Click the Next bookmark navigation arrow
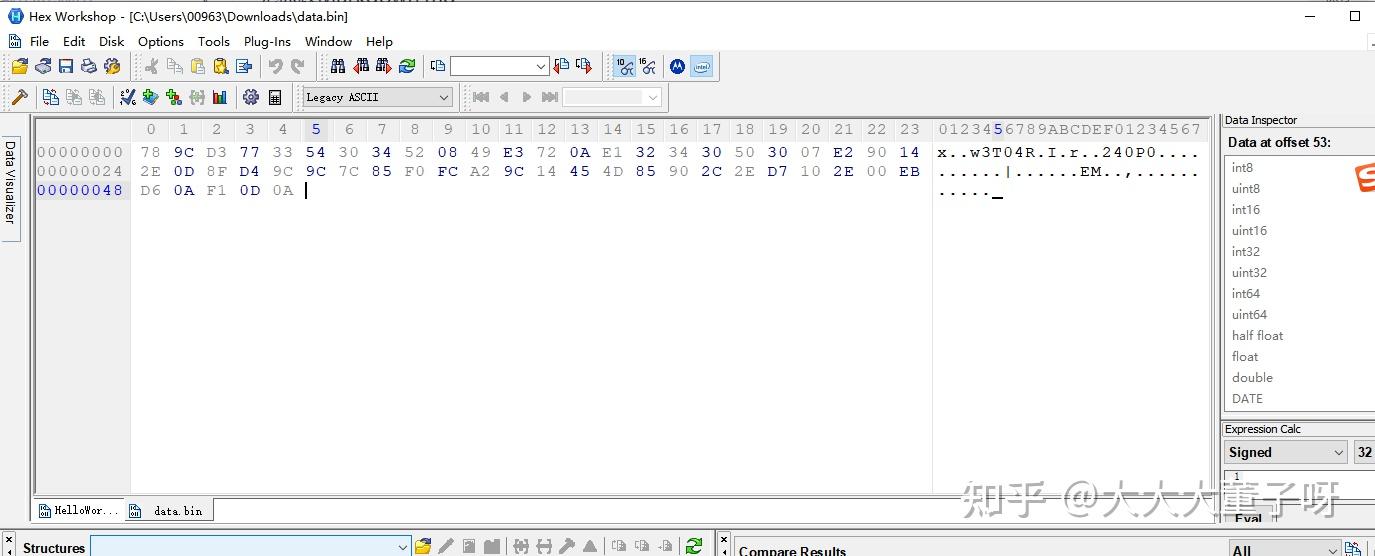 (x=527, y=97)
